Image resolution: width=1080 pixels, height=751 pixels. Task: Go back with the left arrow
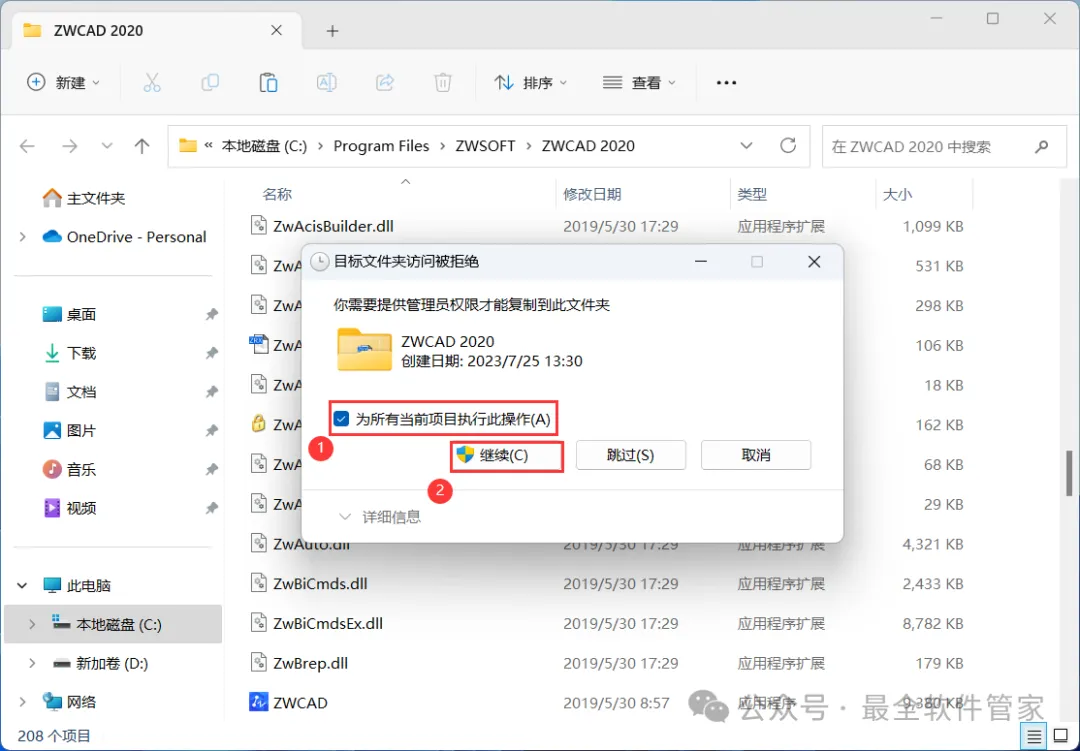coord(28,146)
